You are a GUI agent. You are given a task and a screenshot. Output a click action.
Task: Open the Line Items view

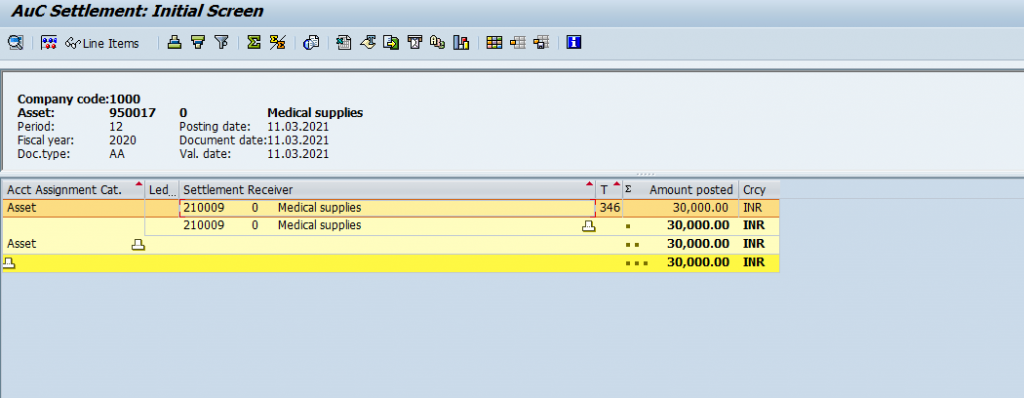102,43
